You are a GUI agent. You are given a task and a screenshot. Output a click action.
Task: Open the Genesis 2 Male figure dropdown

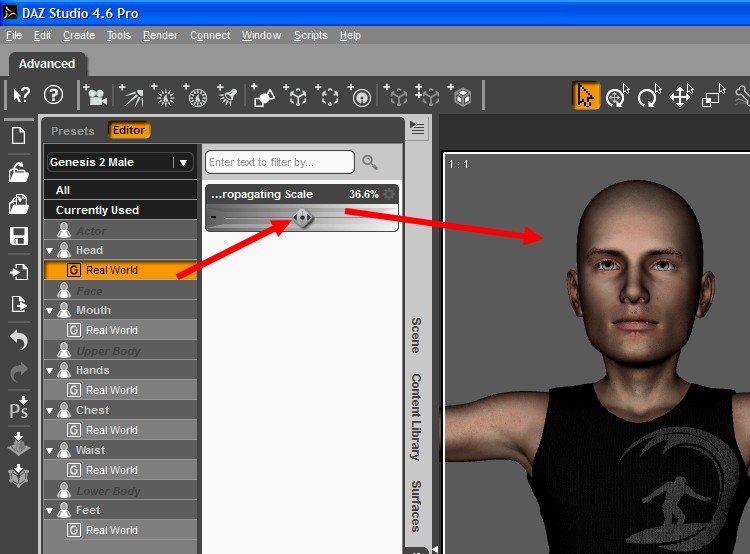pos(120,162)
